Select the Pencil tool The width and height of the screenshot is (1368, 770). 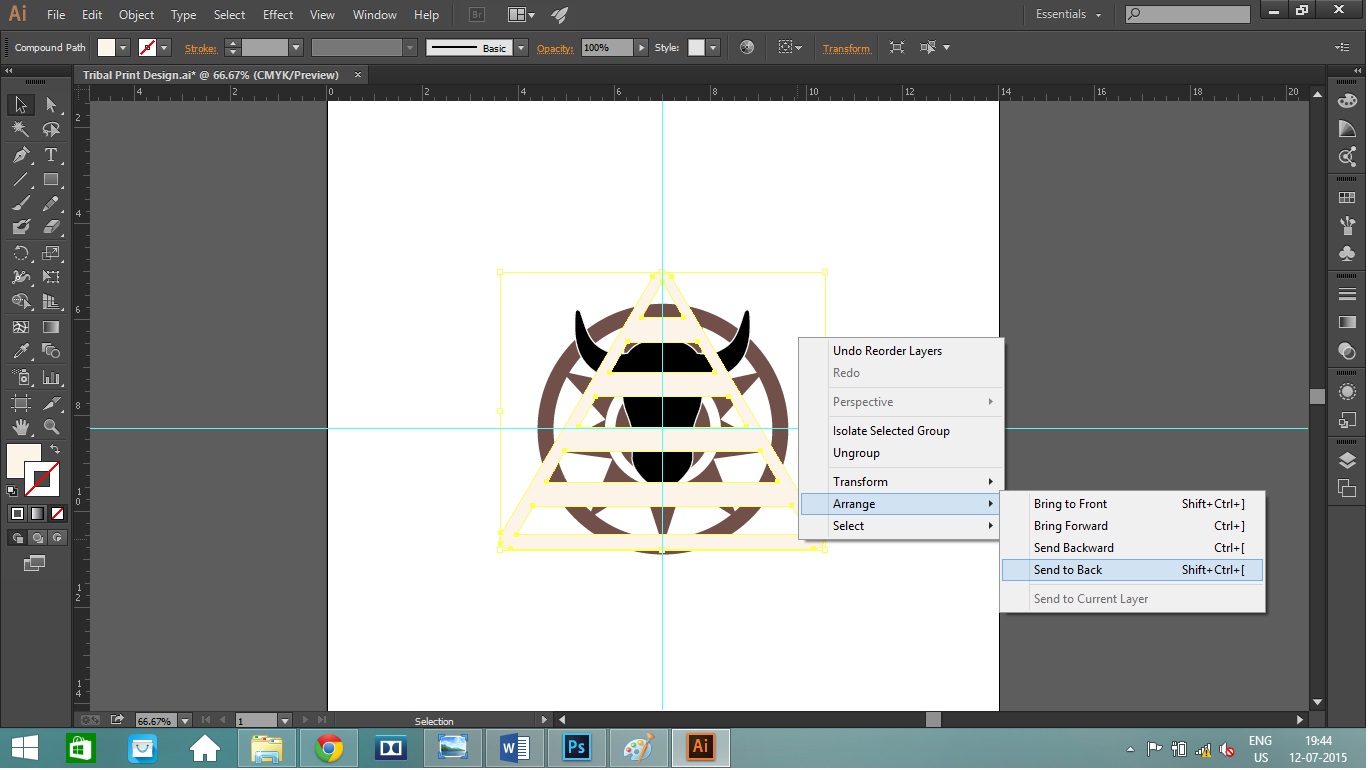pos(51,204)
